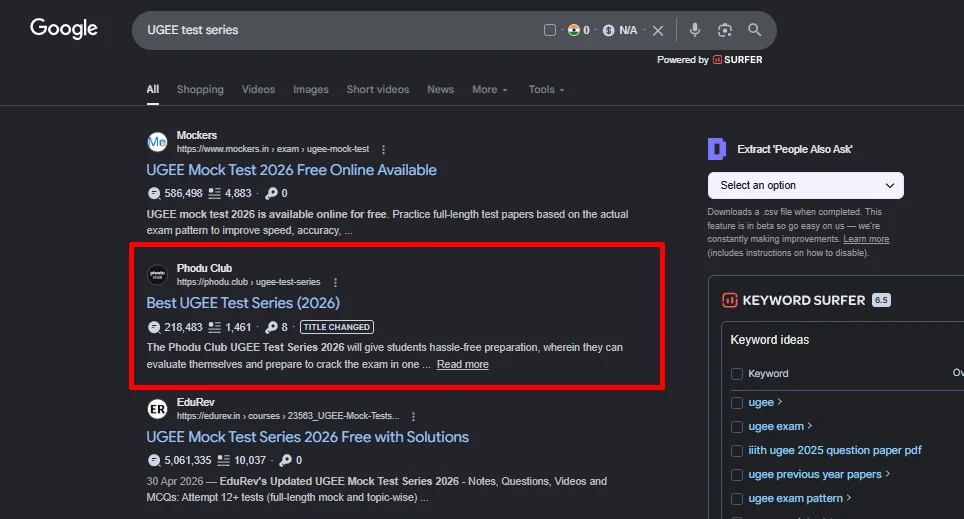Tick the Keyword header checkbox
The width and height of the screenshot is (964, 519).
pyautogui.click(x=737, y=374)
